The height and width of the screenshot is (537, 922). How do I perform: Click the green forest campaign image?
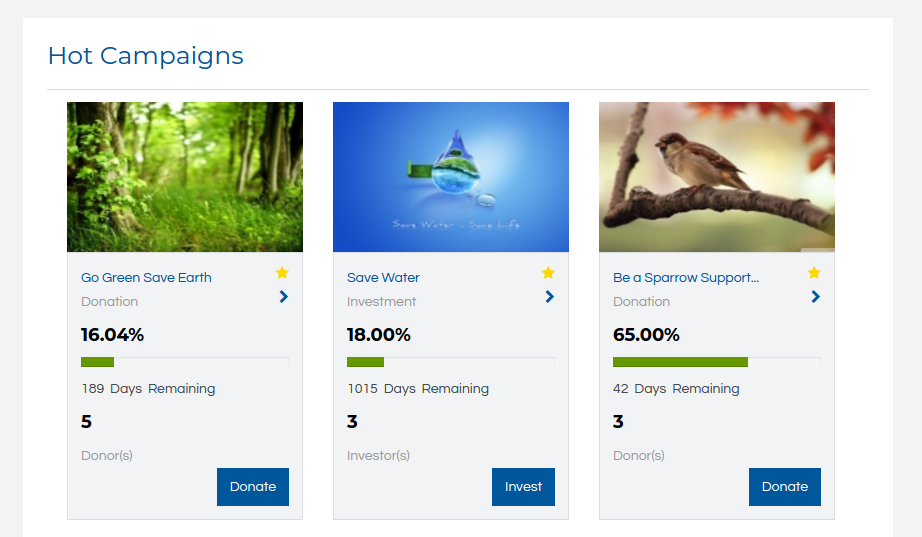pos(185,177)
